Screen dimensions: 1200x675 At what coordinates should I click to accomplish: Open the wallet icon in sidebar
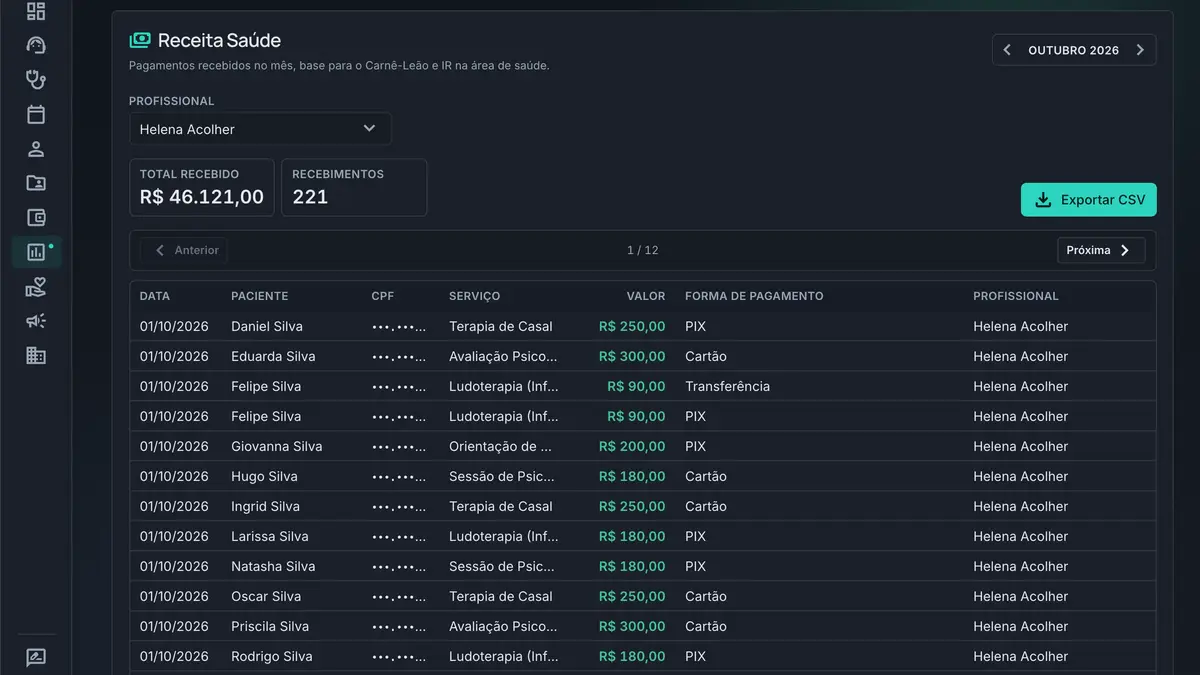click(x=36, y=218)
